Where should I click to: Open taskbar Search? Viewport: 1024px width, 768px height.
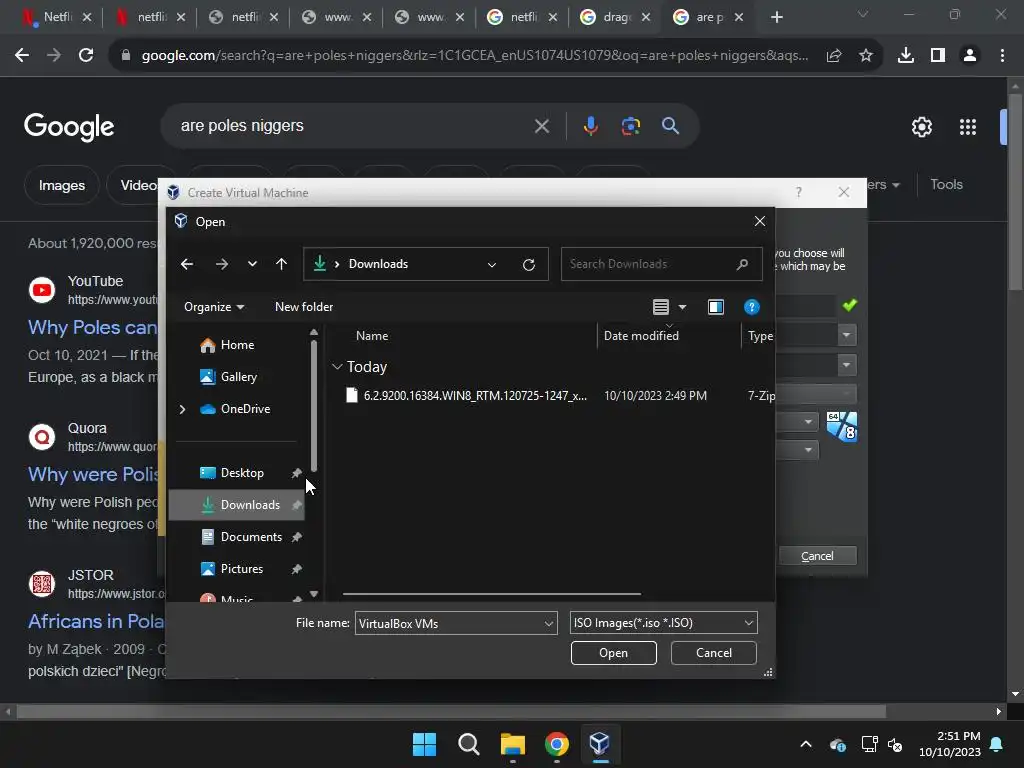coord(468,744)
